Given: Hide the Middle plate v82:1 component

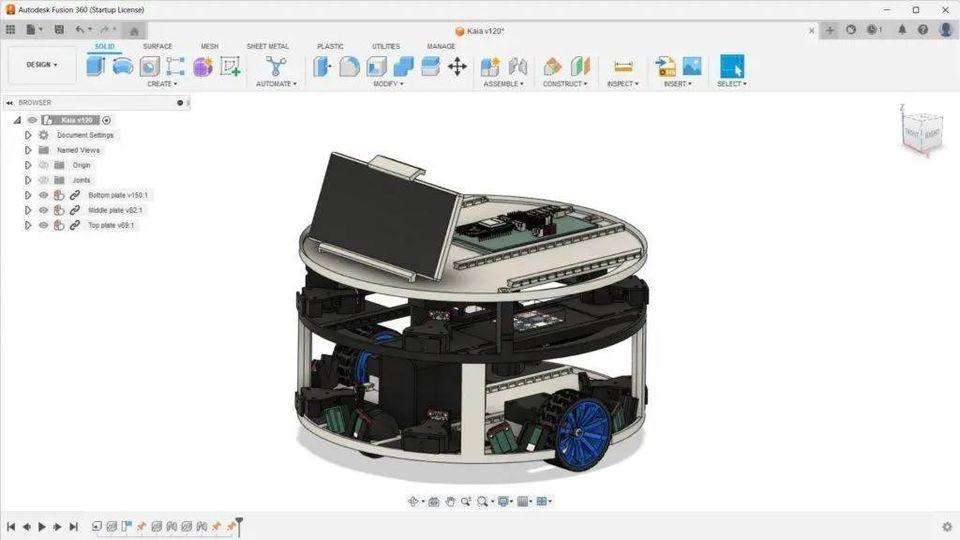Looking at the screenshot, I should 43,210.
